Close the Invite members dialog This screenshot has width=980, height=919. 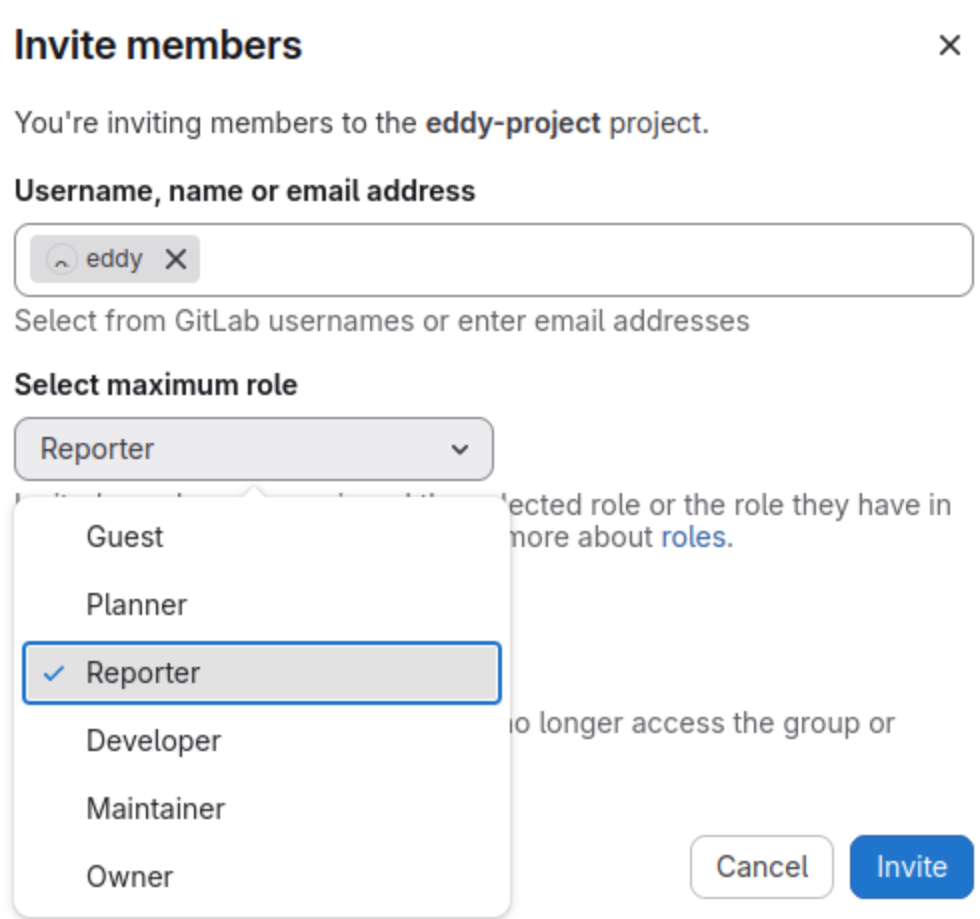pyautogui.click(x=949, y=45)
